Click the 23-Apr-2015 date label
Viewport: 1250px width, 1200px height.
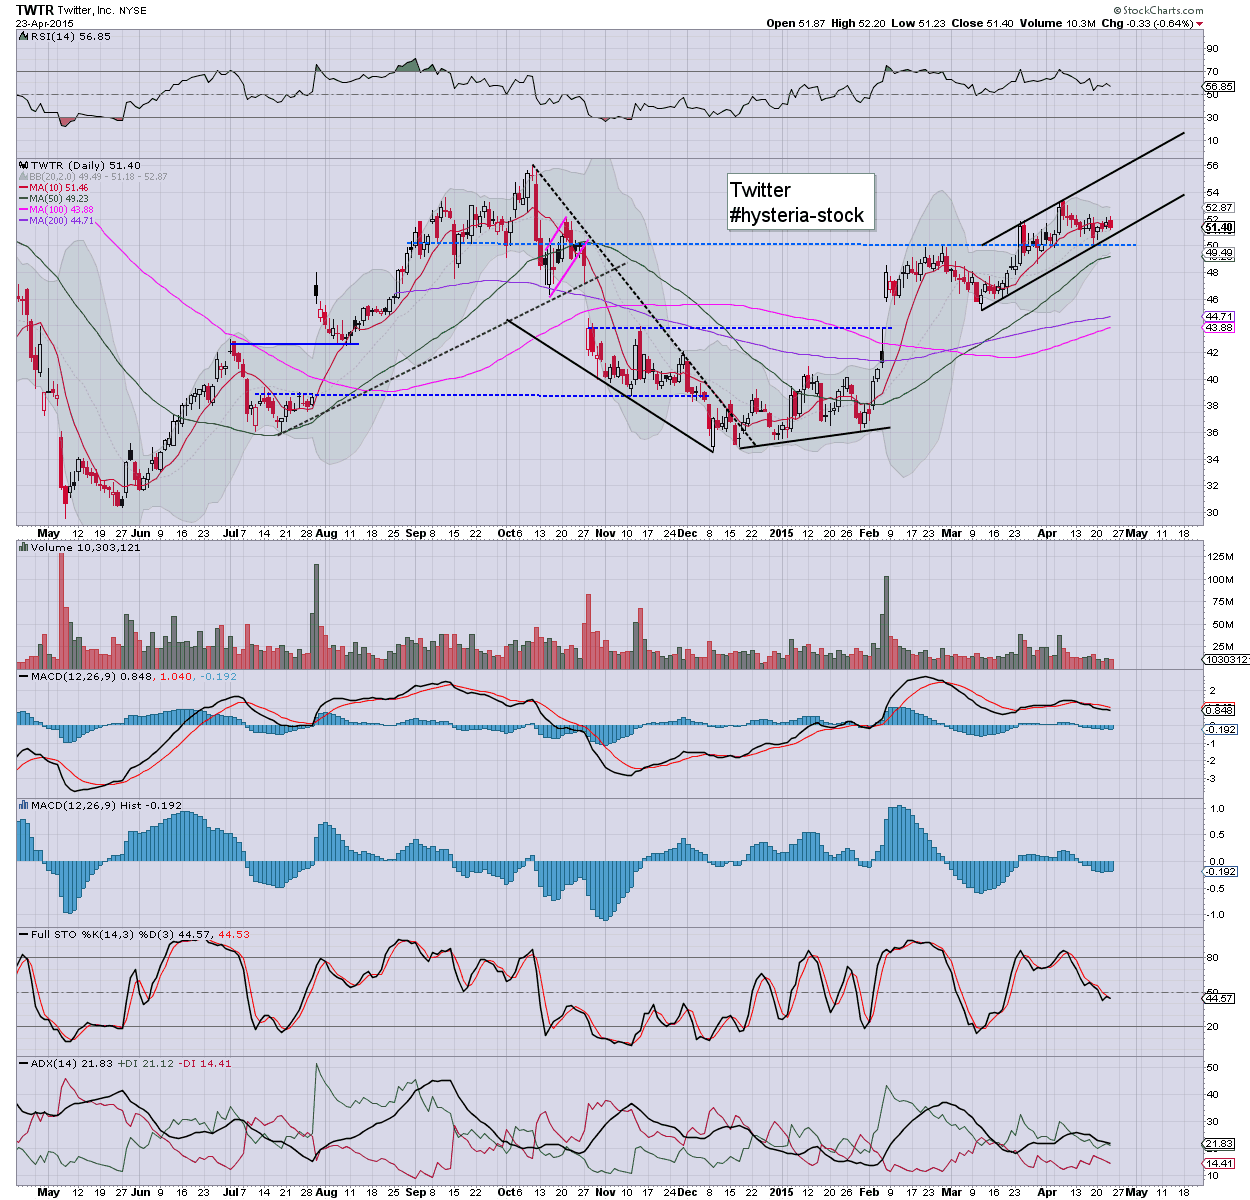[x=45, y=22]
